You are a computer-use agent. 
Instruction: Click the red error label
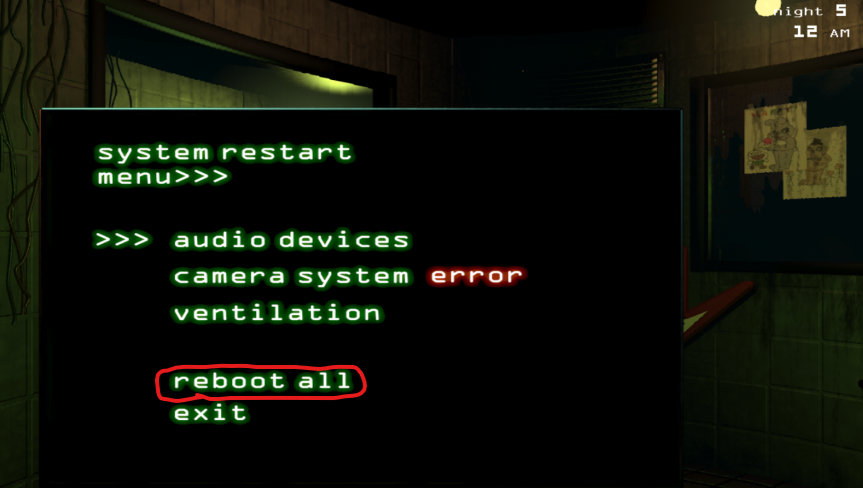(x=477, y=275)
